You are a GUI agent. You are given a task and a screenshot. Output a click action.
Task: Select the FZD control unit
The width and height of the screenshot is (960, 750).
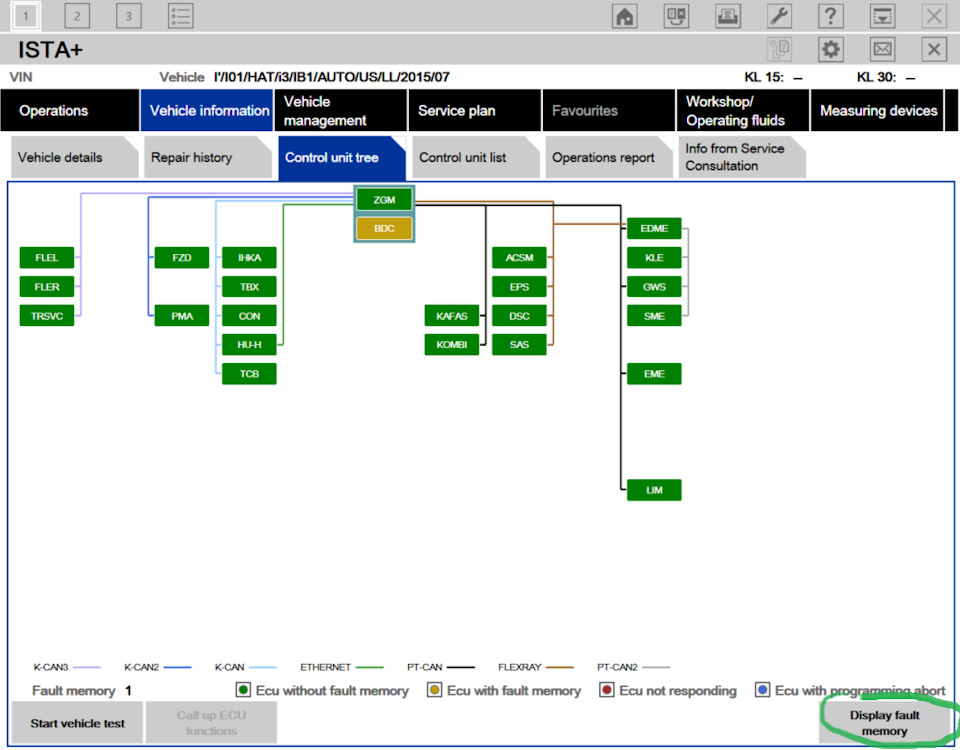pos(182,258)
